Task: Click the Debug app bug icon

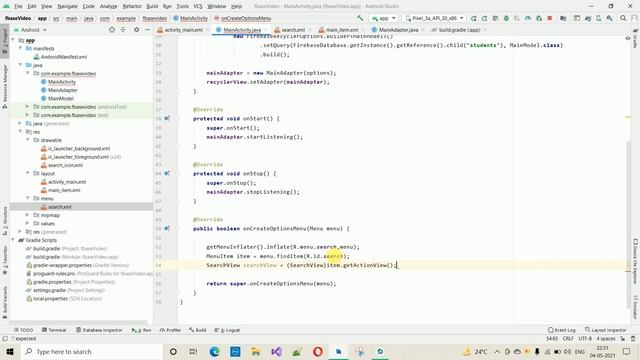Action: 506,18
